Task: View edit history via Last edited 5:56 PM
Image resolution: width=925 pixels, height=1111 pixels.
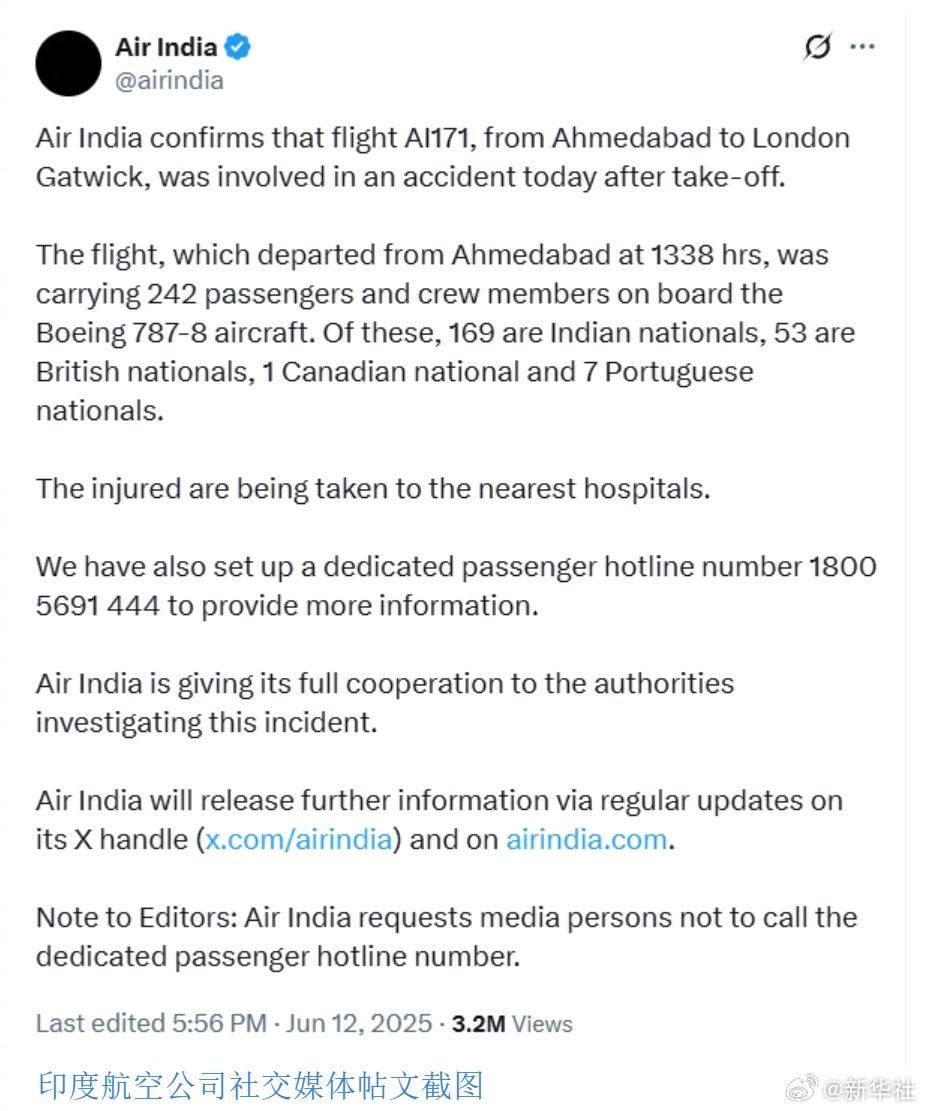Action: [151, 1023]
